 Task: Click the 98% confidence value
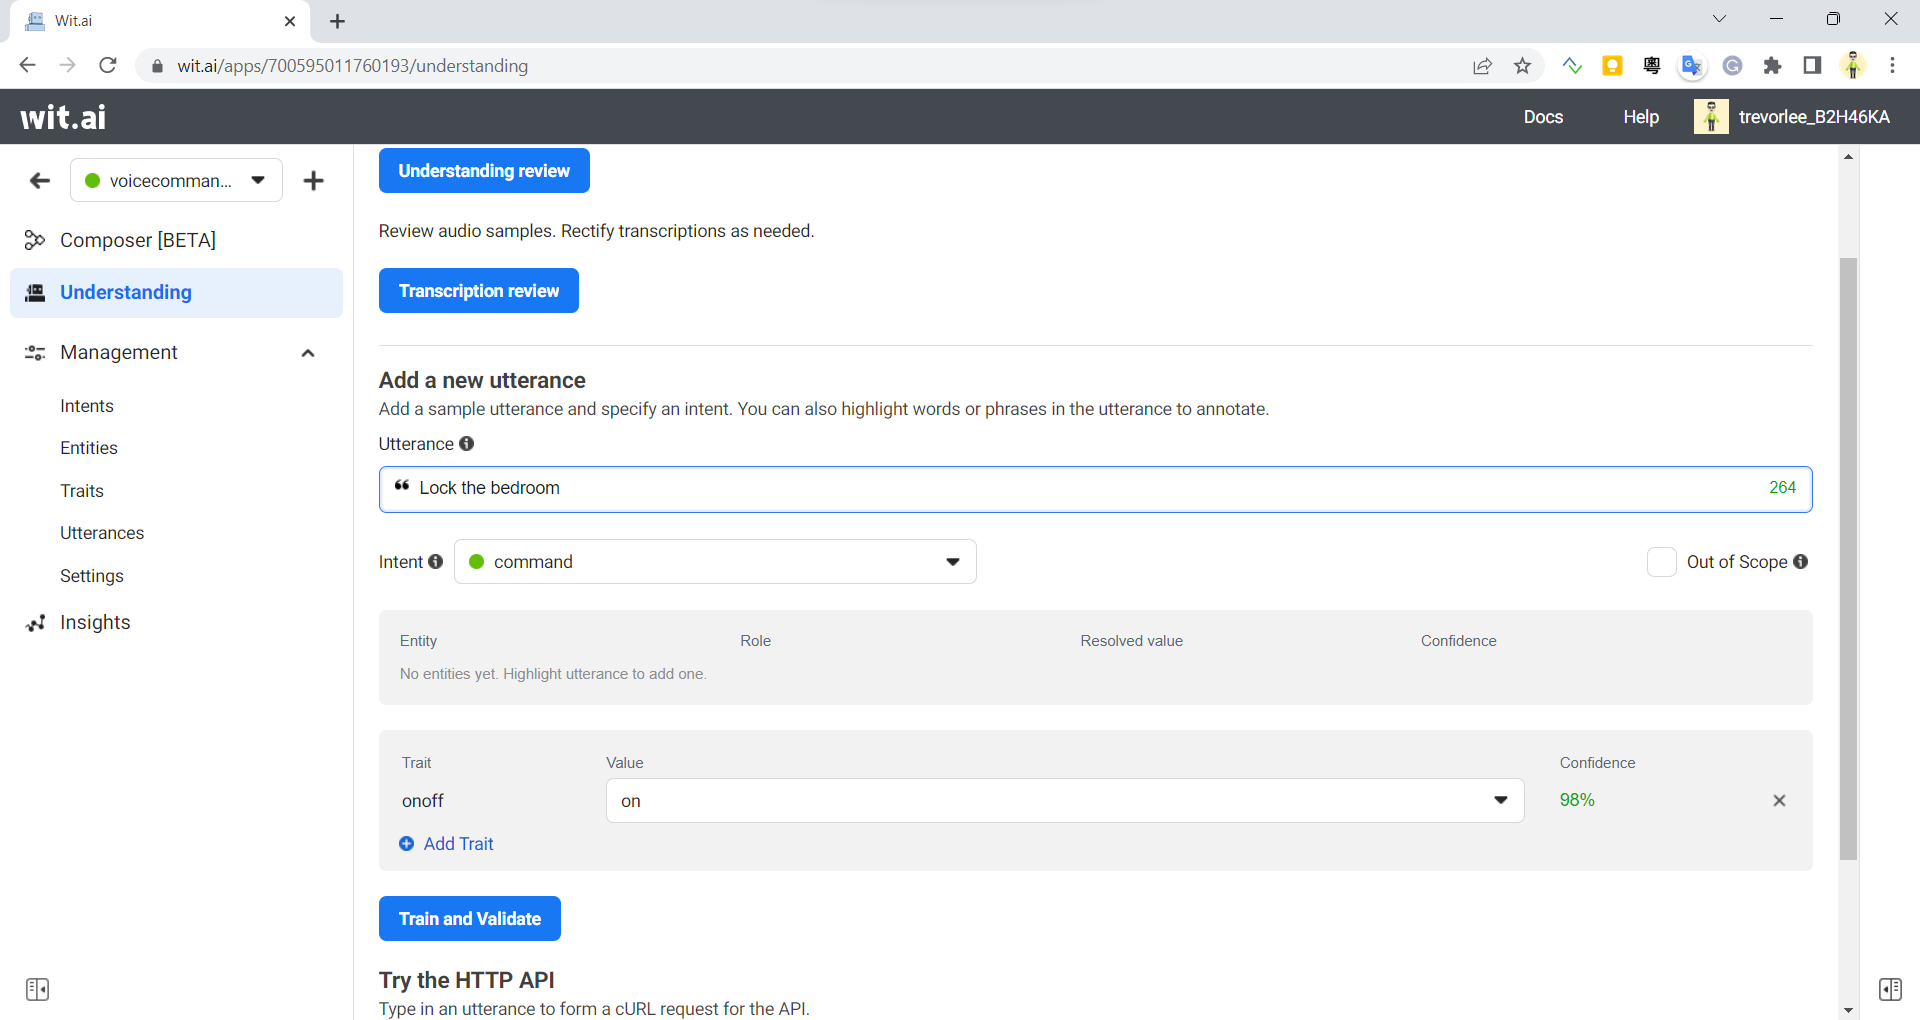pyautogui.click(x=1577, y=800)
